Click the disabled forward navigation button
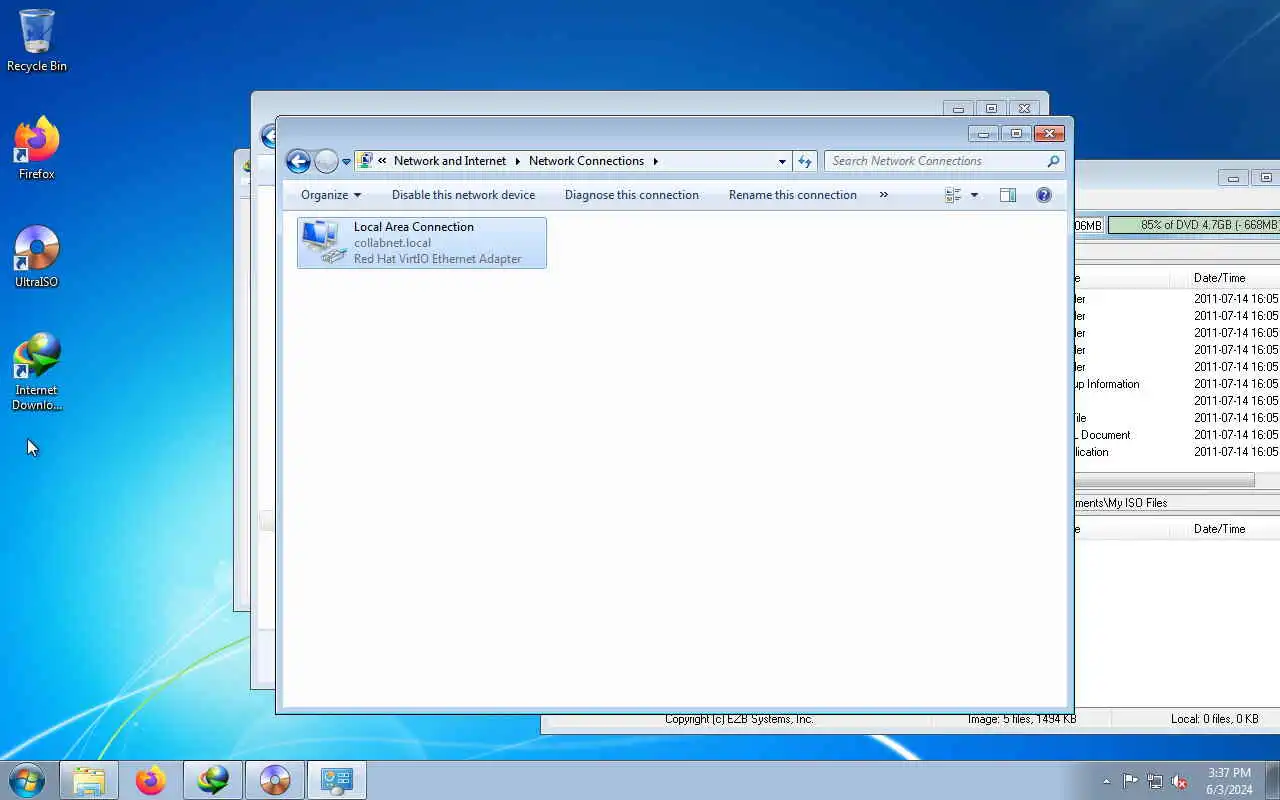 pyautogui.click(x=326, y=161)
